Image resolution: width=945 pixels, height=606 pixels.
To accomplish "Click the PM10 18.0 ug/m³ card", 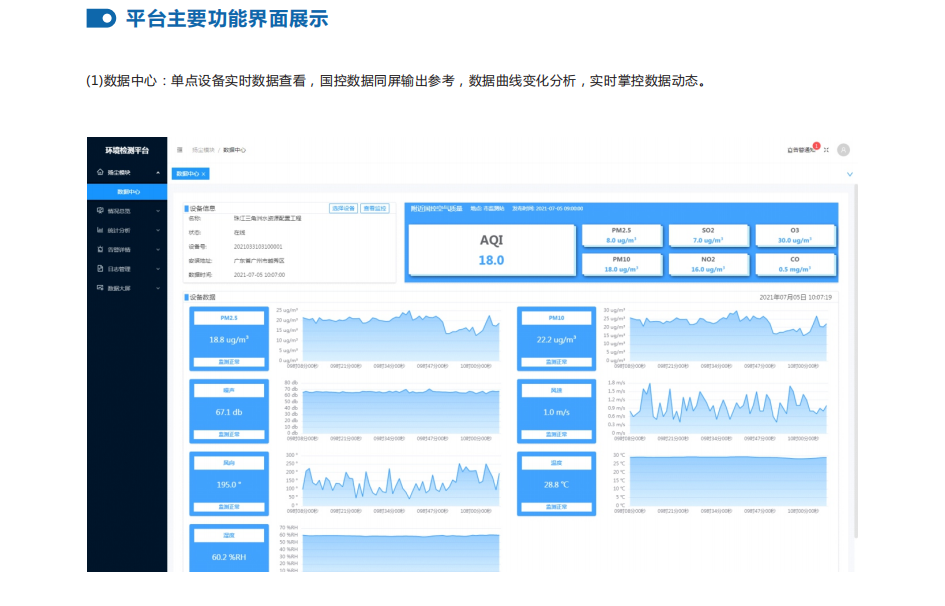I will (x=622, y=264).
